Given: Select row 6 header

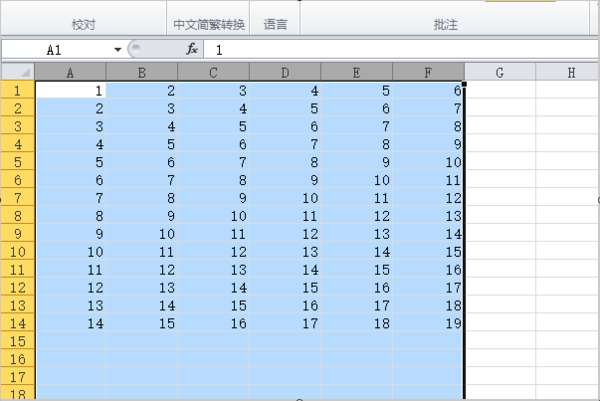Looking at the screenshot, I should [x=18, y=180].
